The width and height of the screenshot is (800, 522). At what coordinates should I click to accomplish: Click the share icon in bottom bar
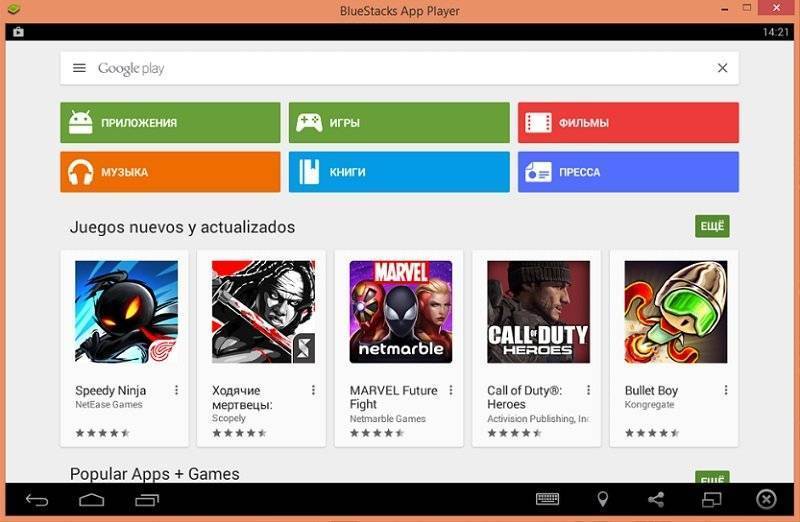656,500
